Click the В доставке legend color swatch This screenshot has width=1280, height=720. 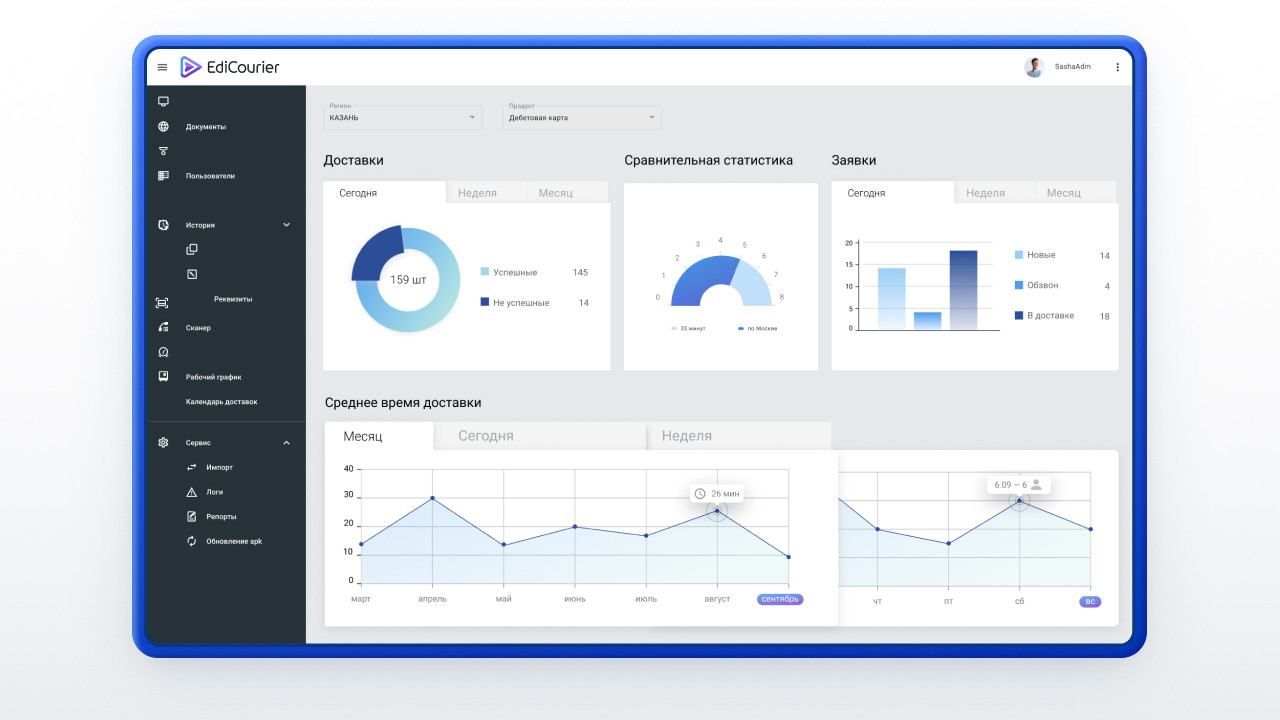tap(1019, 315)
